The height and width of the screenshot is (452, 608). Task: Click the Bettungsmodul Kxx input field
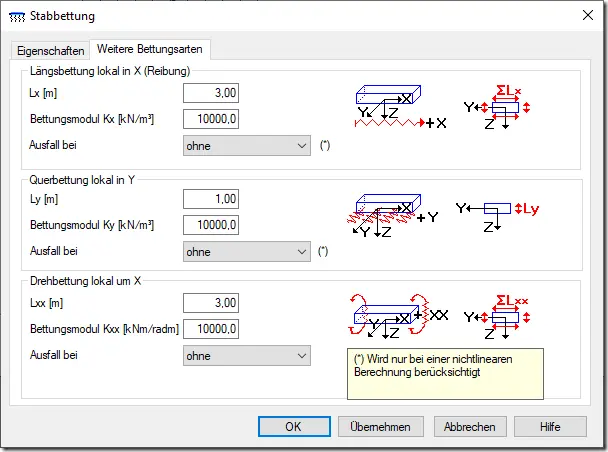211,329
